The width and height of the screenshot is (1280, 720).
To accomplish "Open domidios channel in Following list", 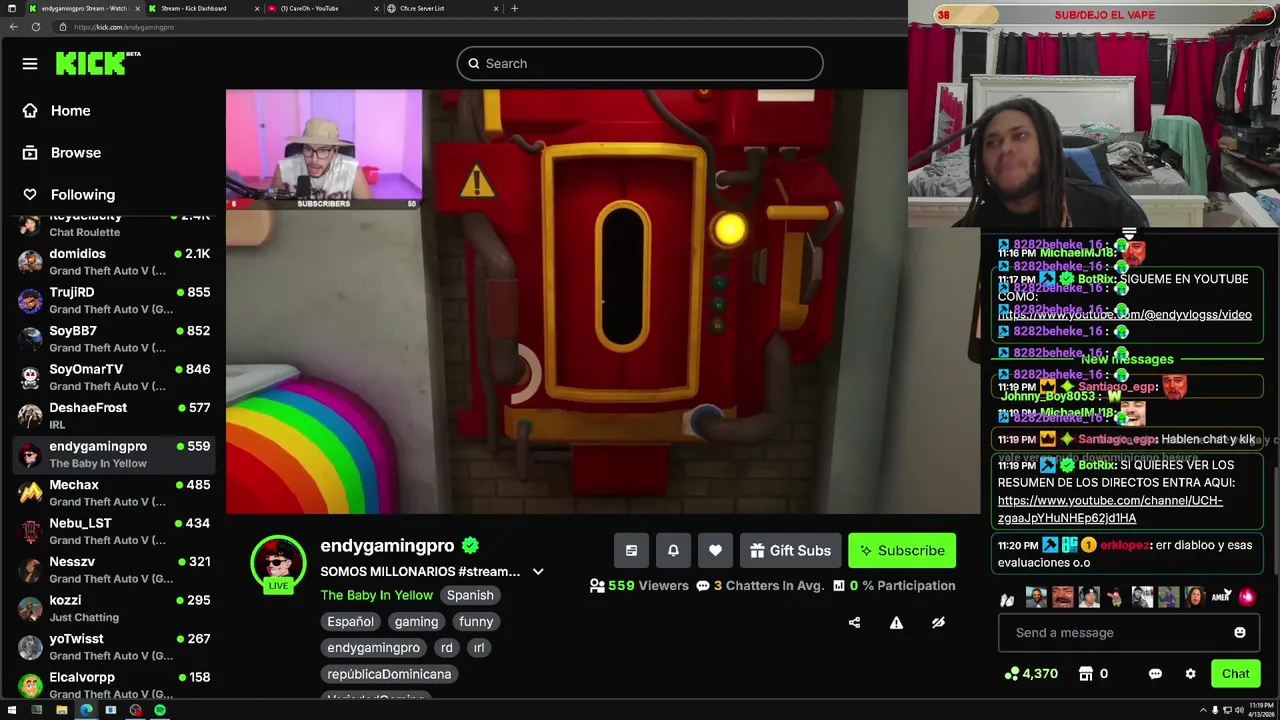I will pos(115,262).
